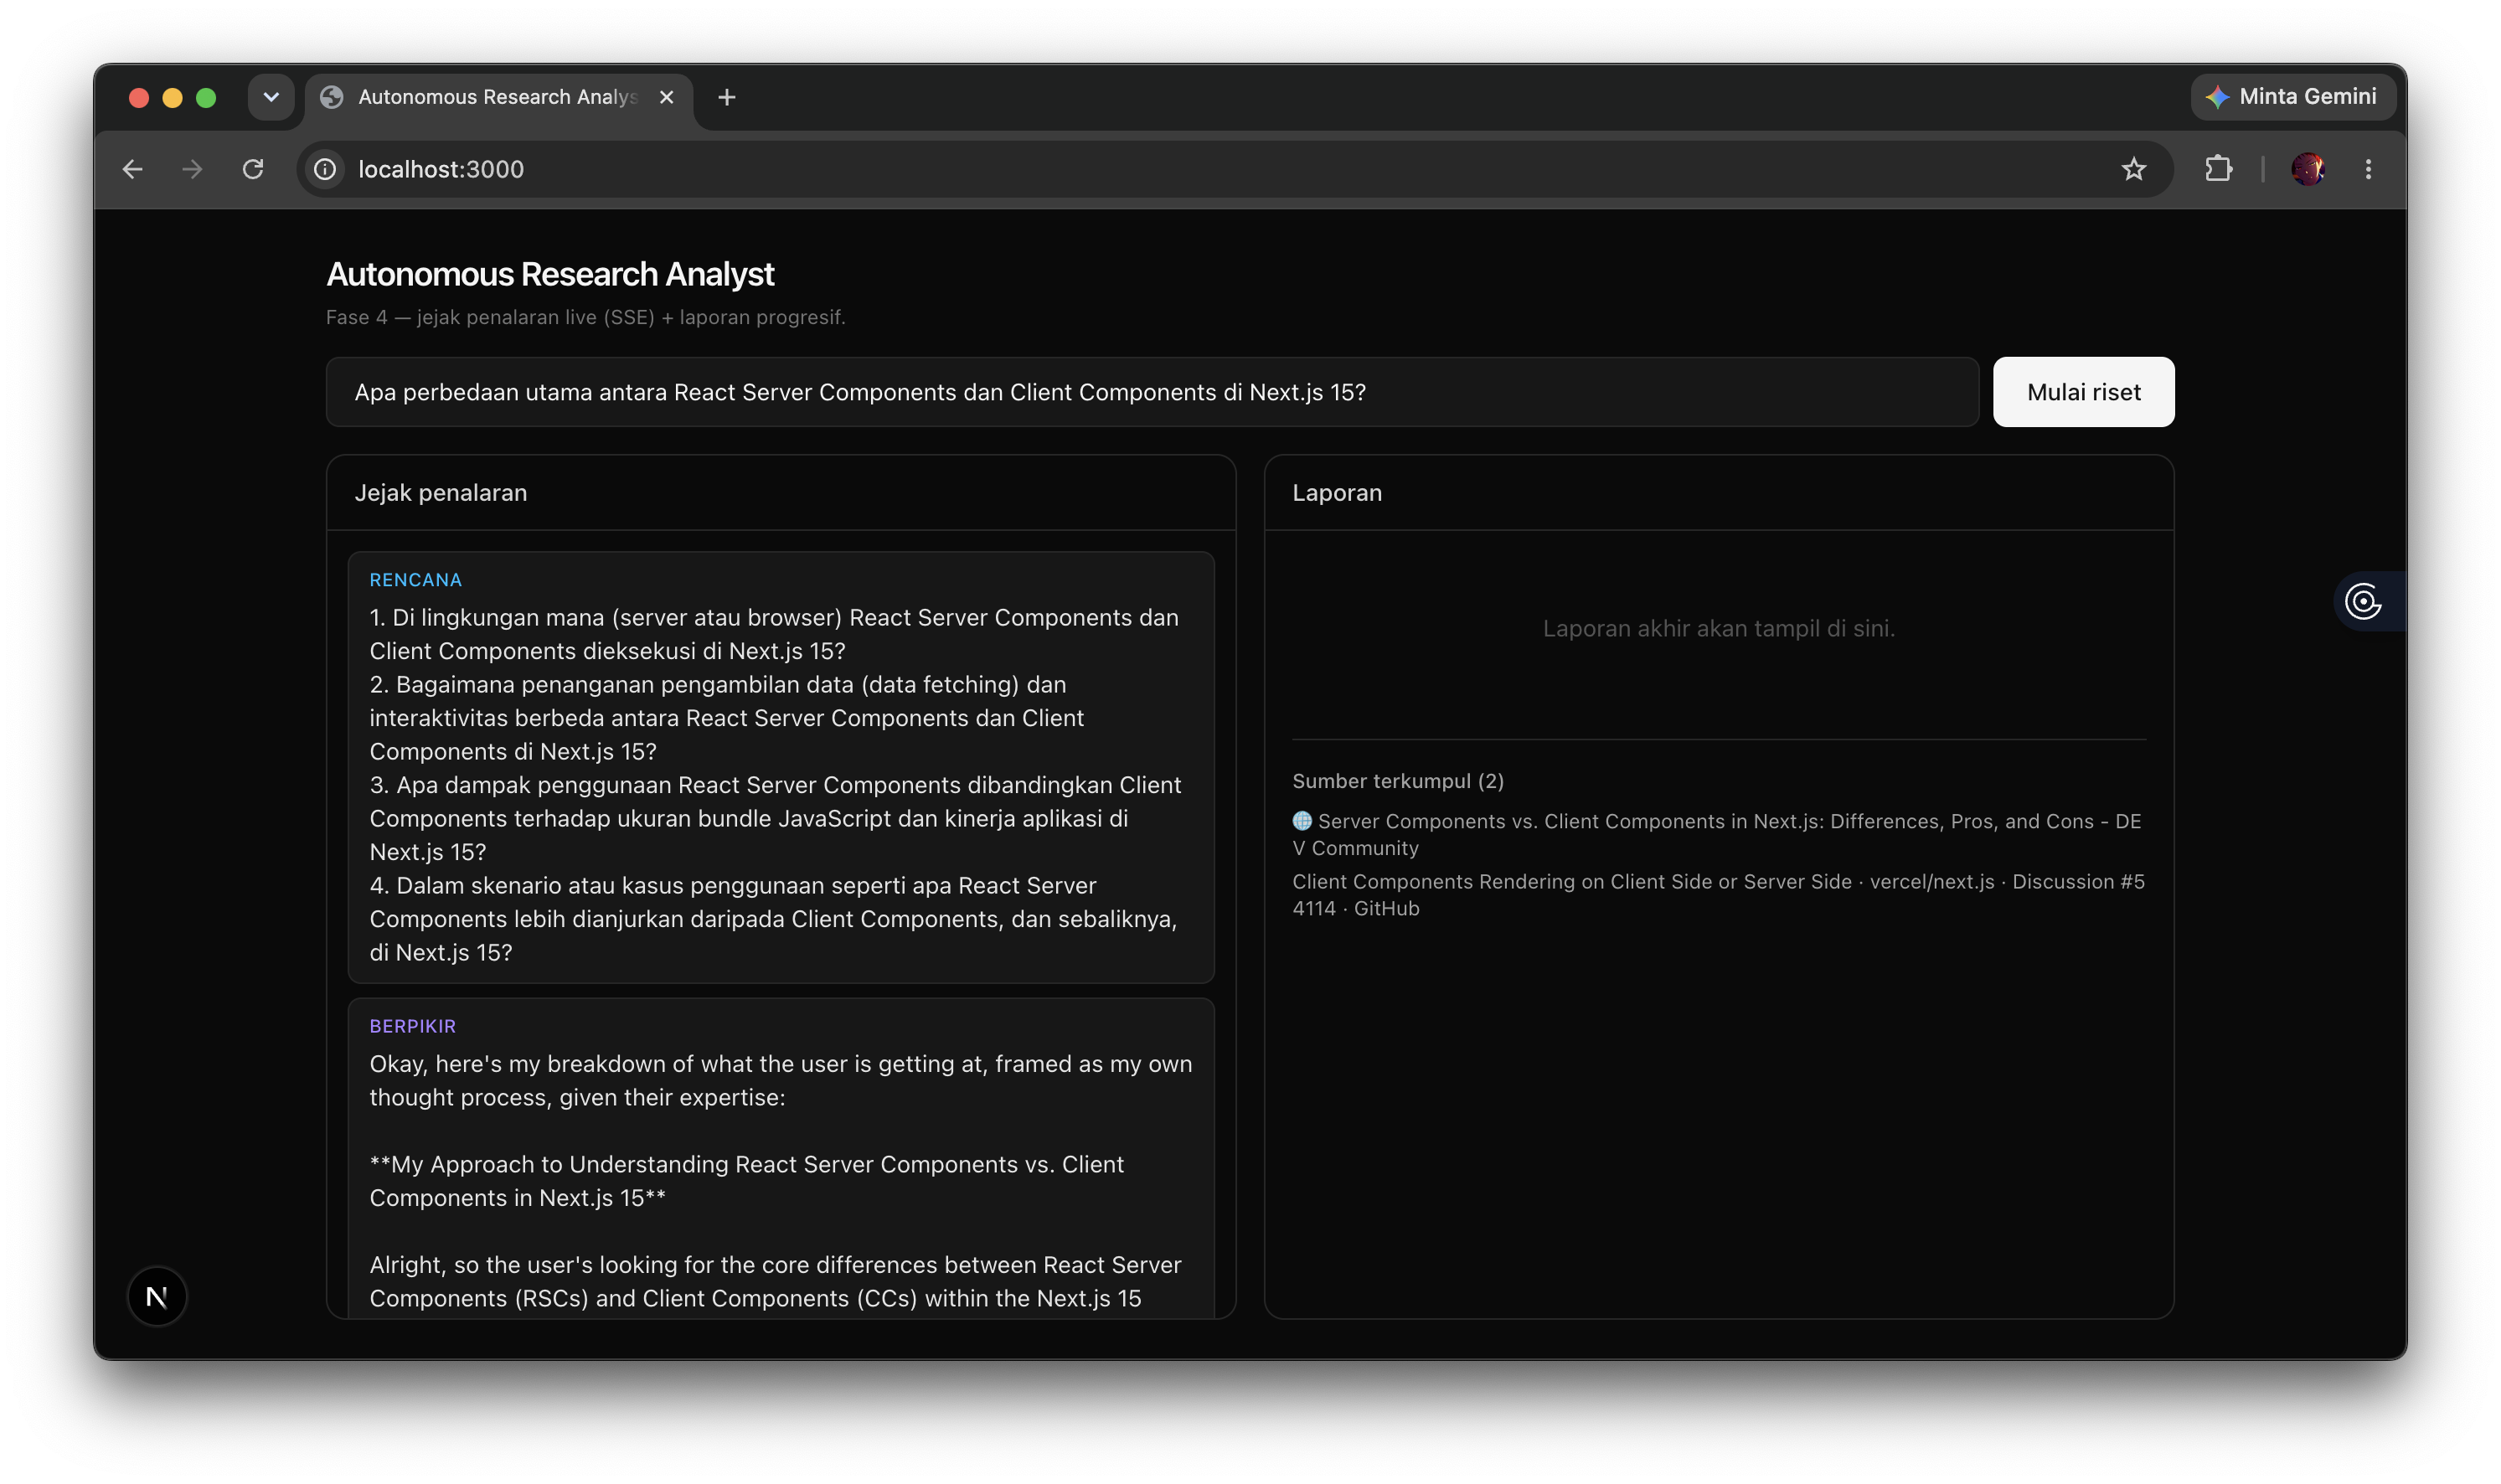The height and width of the screenshot is (1484, 2501).
Task: Click the research question input field
Action: (1152, 392)
